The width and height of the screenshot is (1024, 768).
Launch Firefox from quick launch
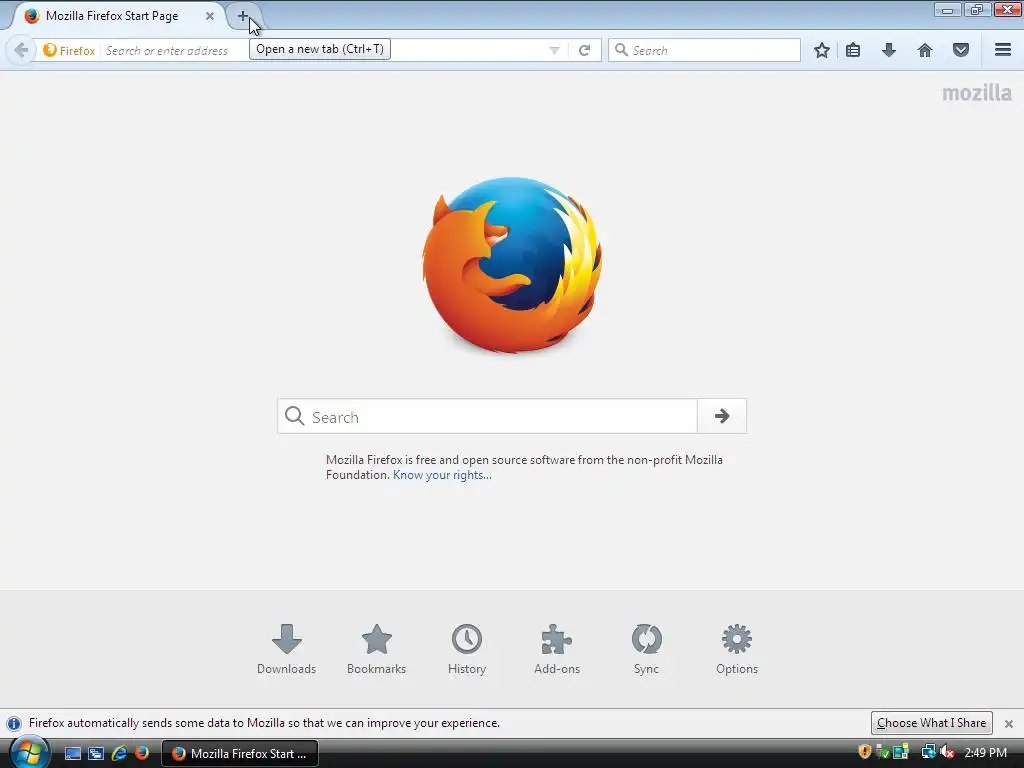pyautogui.click(x=142, y=753)
